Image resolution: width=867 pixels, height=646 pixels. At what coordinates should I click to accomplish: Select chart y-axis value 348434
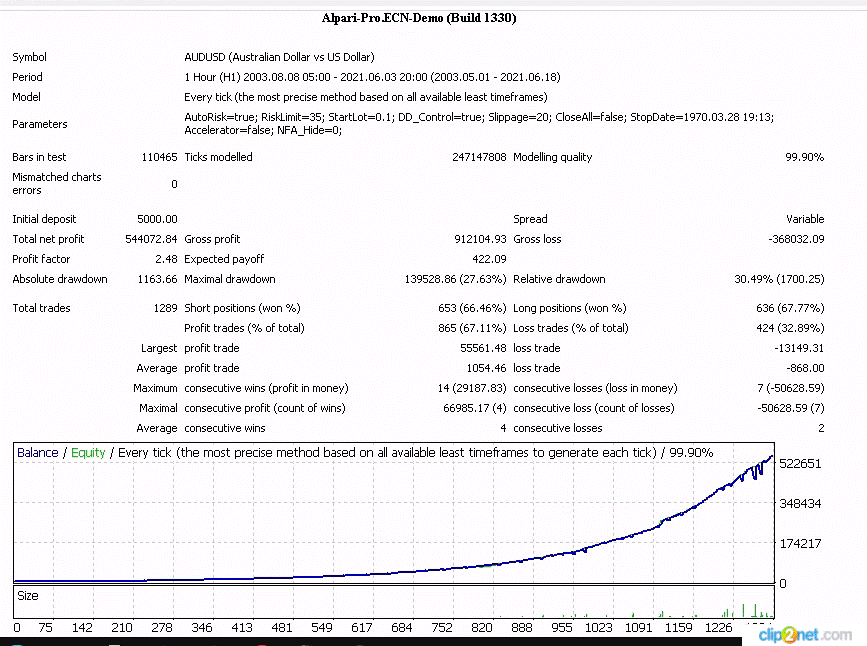pyautogui.click(x=800, y=503)
